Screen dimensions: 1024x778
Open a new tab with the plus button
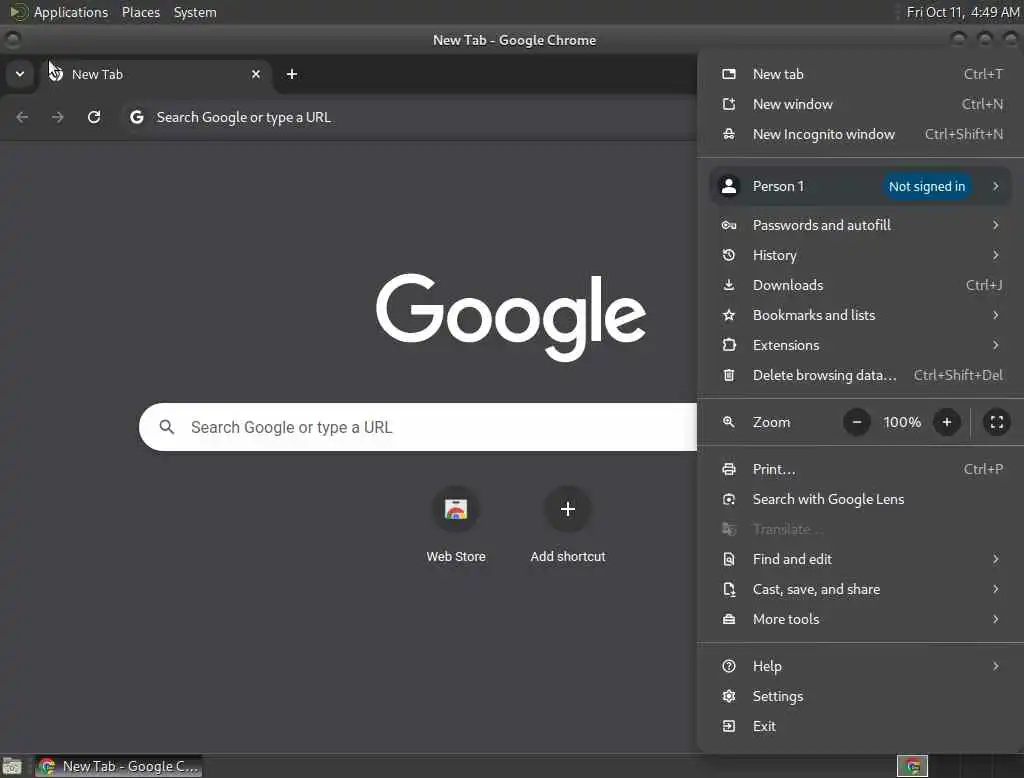coord(292,74)
